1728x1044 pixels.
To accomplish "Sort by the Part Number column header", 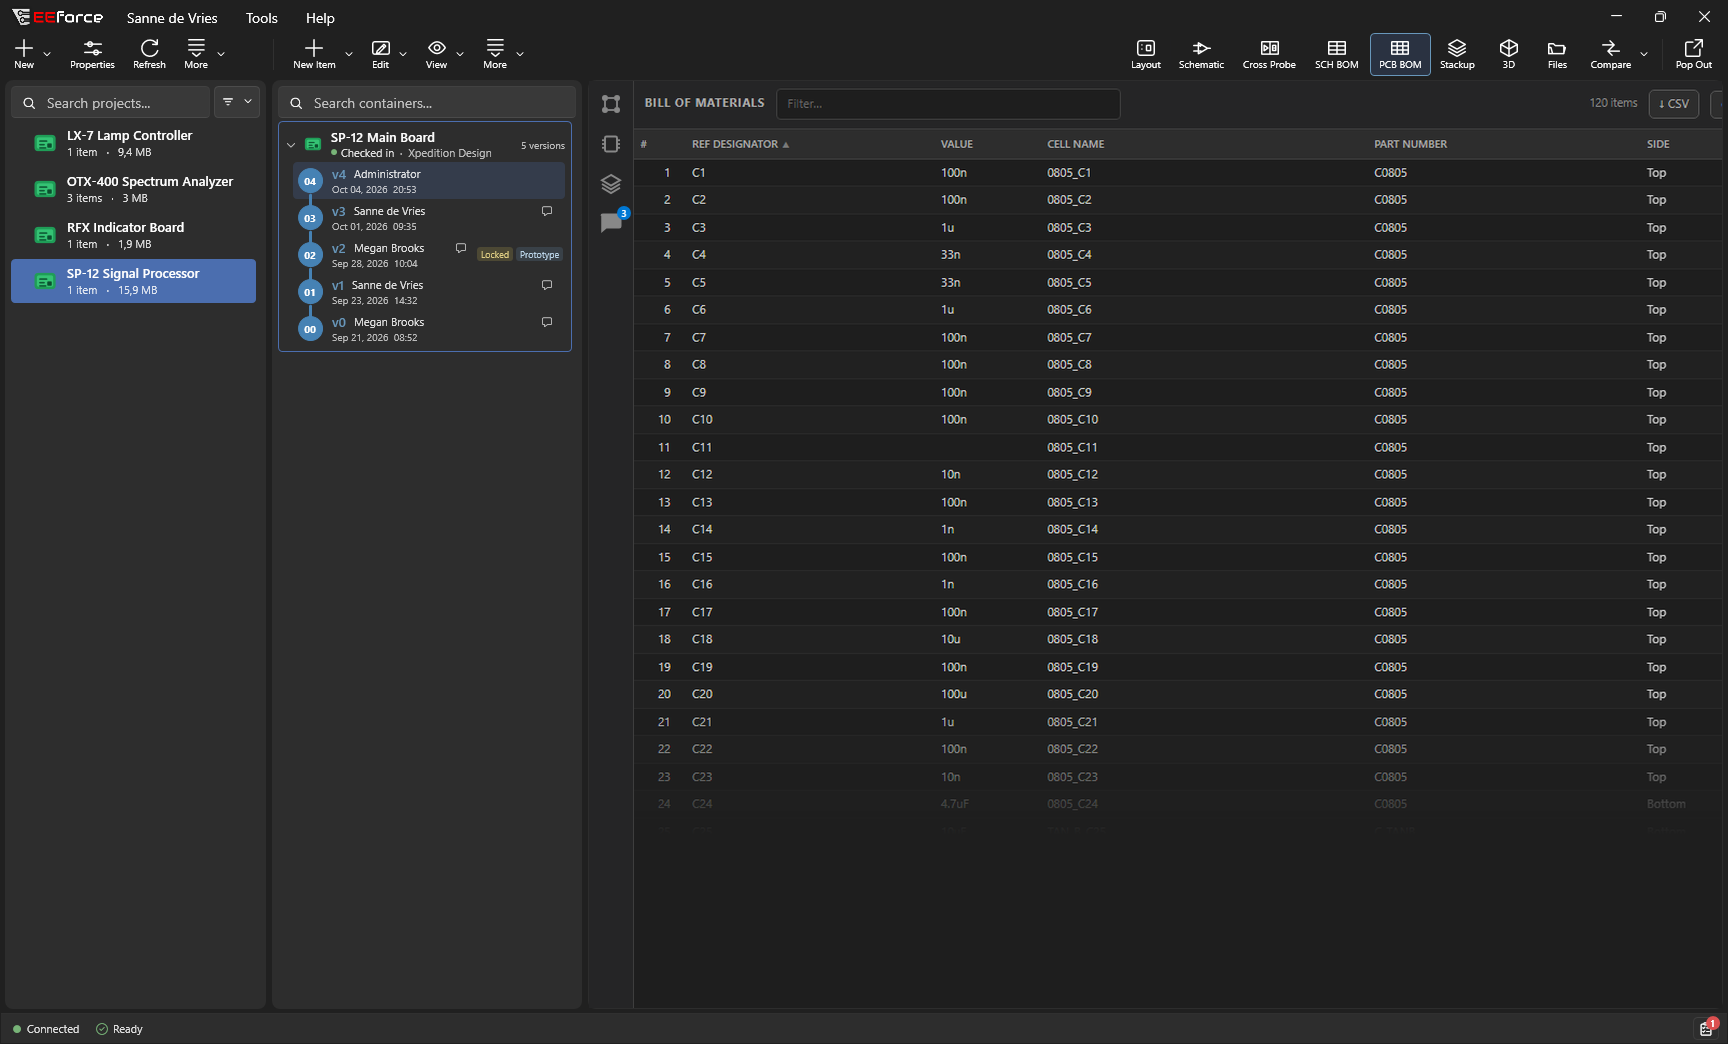I will point(1410,144).
